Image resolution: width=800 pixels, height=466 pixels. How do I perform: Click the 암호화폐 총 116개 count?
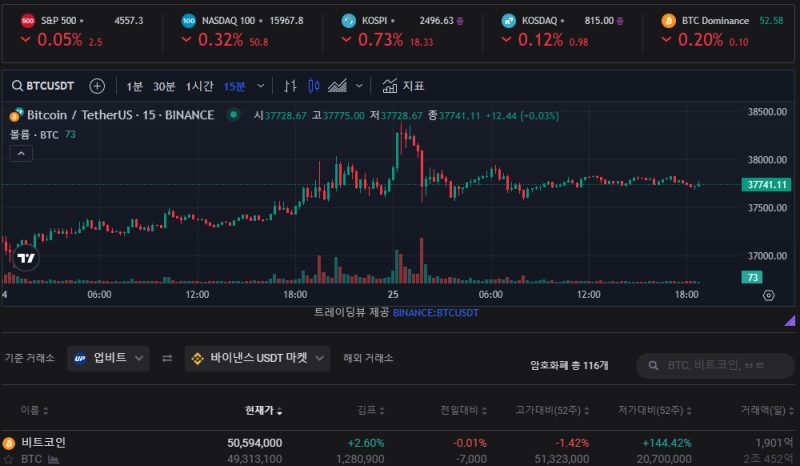point(569,365)
